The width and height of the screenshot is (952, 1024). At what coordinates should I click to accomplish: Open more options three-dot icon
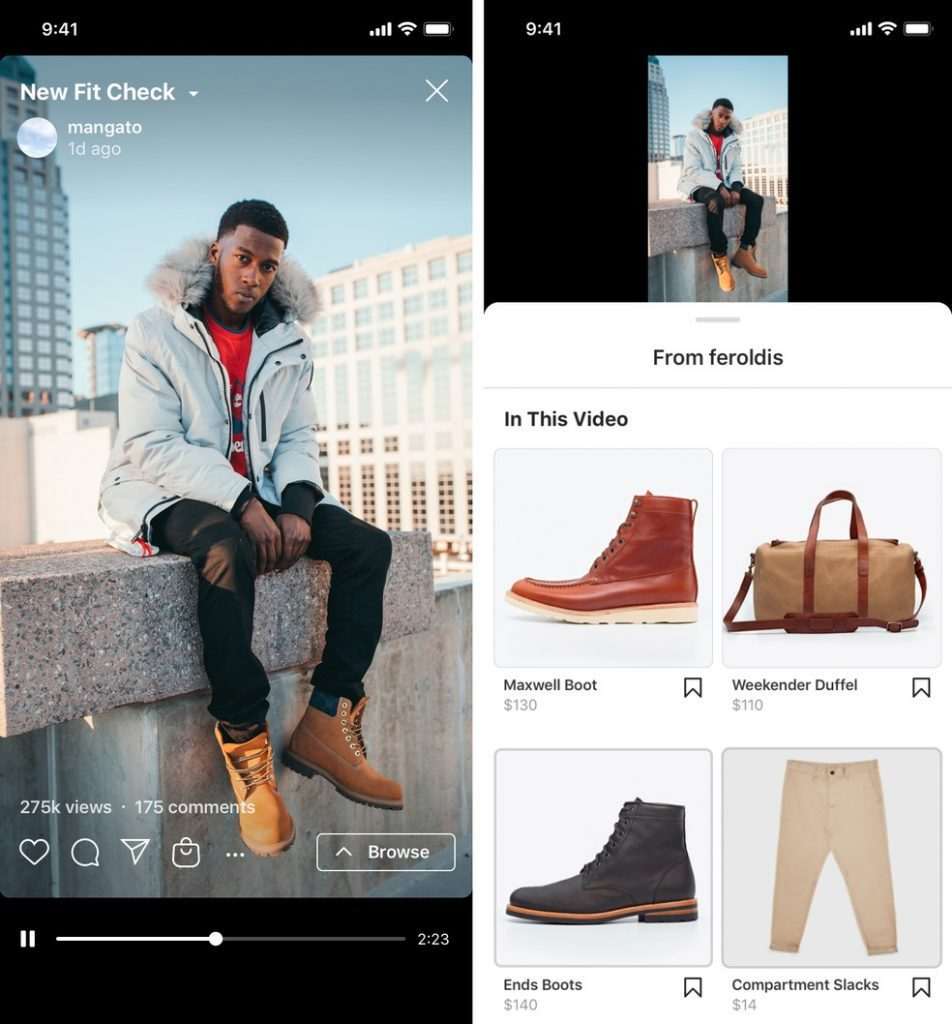coord(234,855)
